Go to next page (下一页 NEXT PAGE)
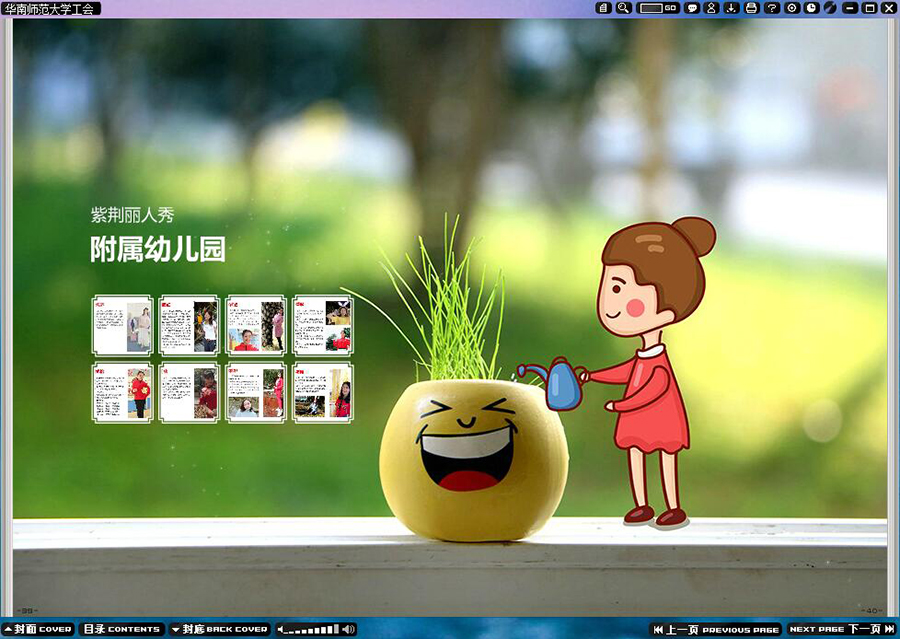900x639 pixels. tap(842, 629)
